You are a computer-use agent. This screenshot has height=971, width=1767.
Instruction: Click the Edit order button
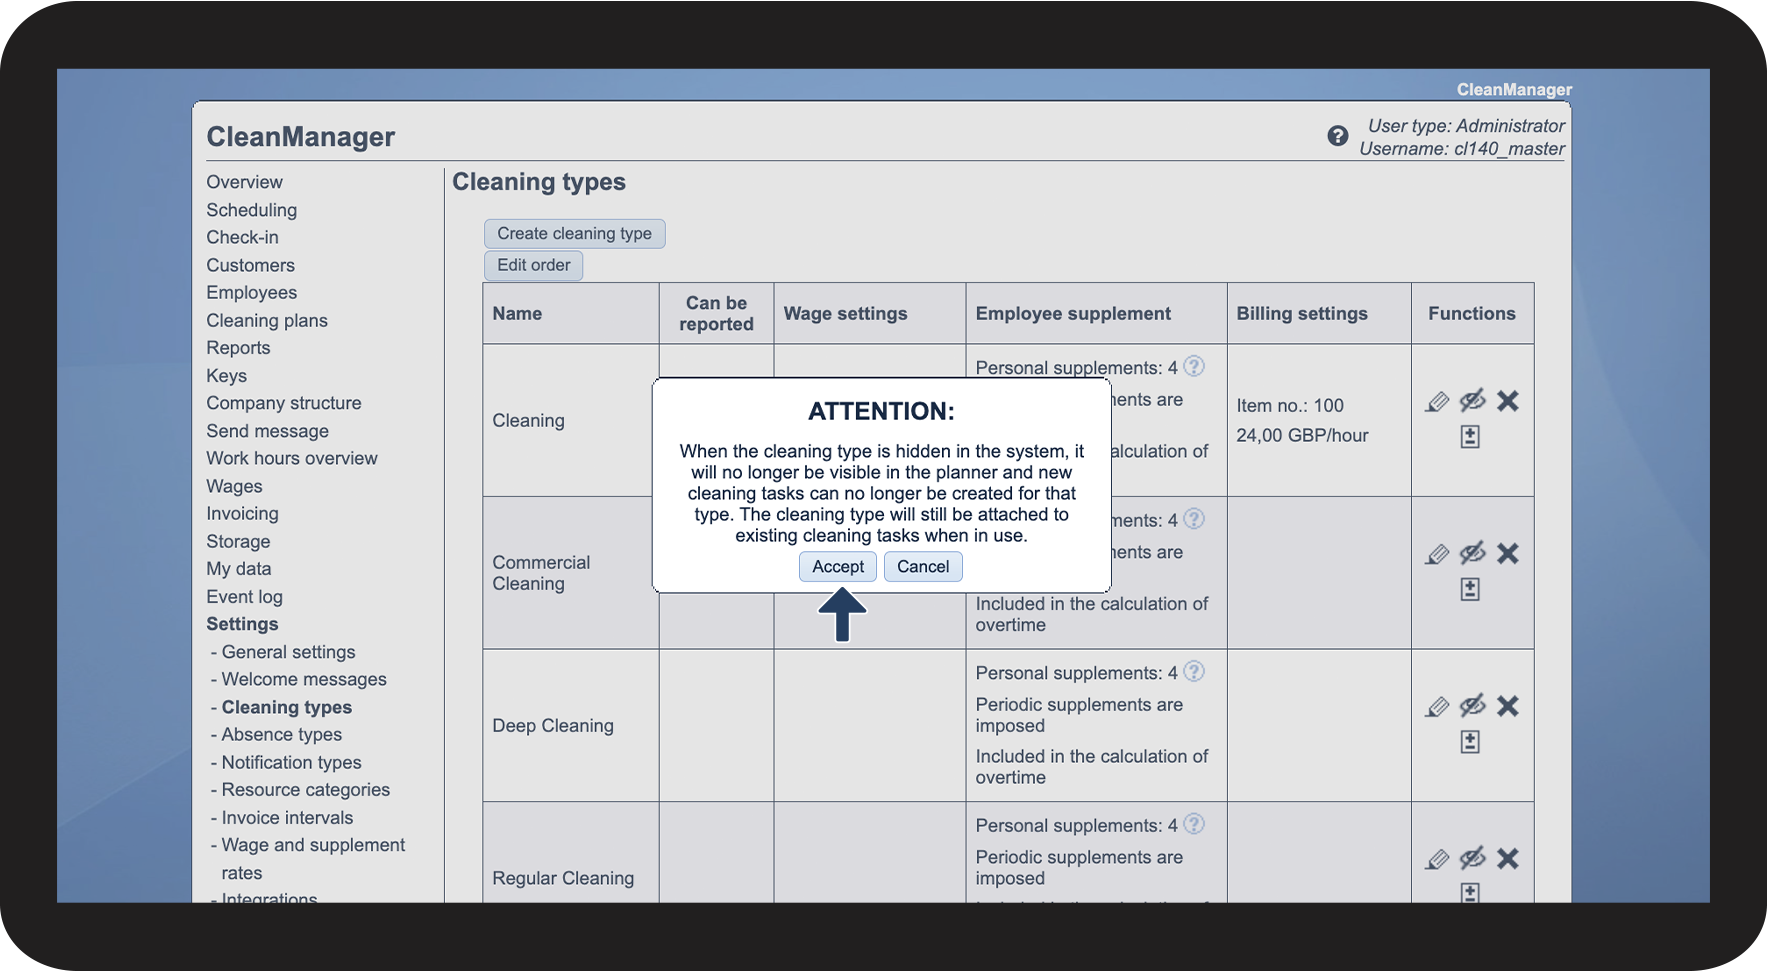(533, 265)
